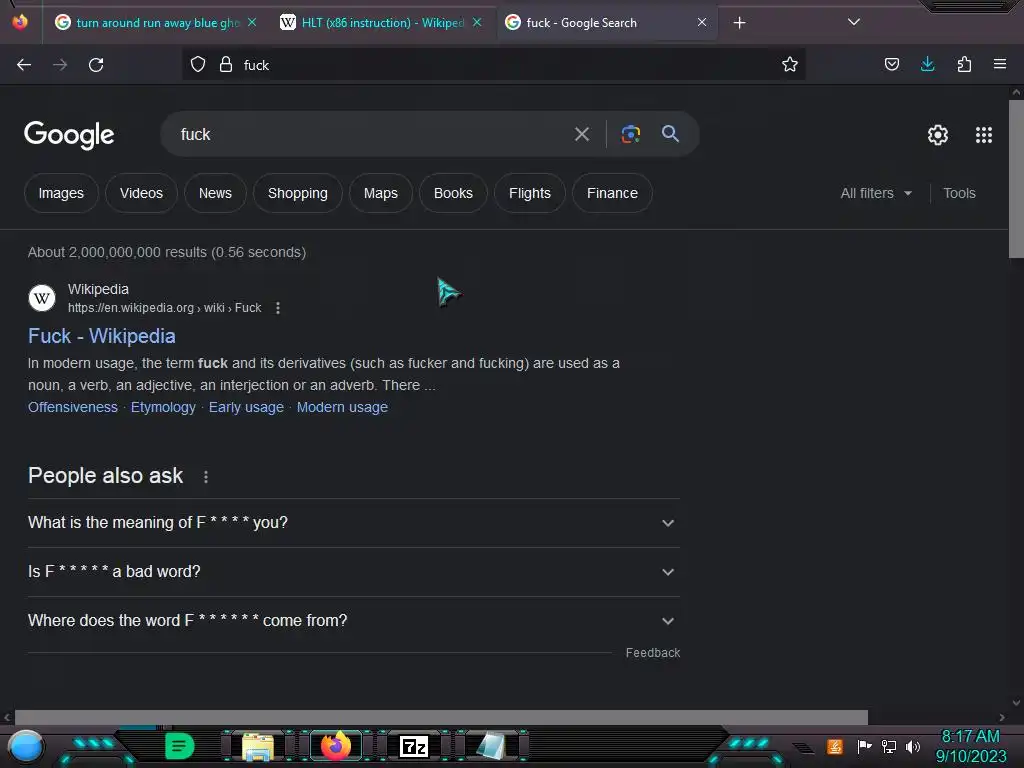Open the Etymology section link
The width and height of the screenshot is (1024, 768).
coord(163,408)
